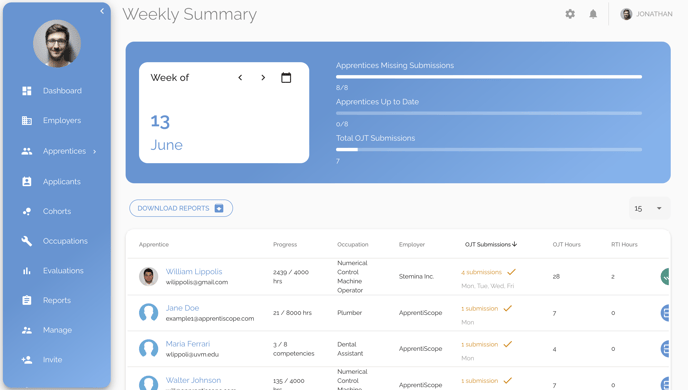The image size is (688, 390).
Task: Open settings gear icon in header
Action: 570,14
